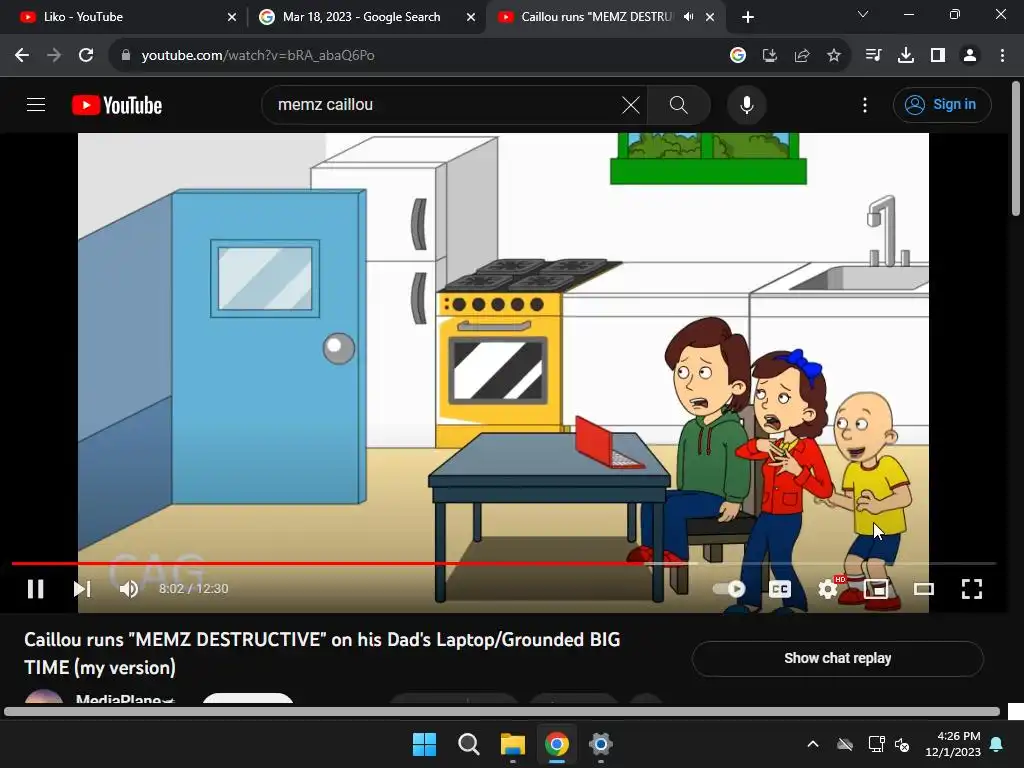1024x768 pixels.
Task: Open YouTube hamburger guide menu
Action: tap(36, 104)
